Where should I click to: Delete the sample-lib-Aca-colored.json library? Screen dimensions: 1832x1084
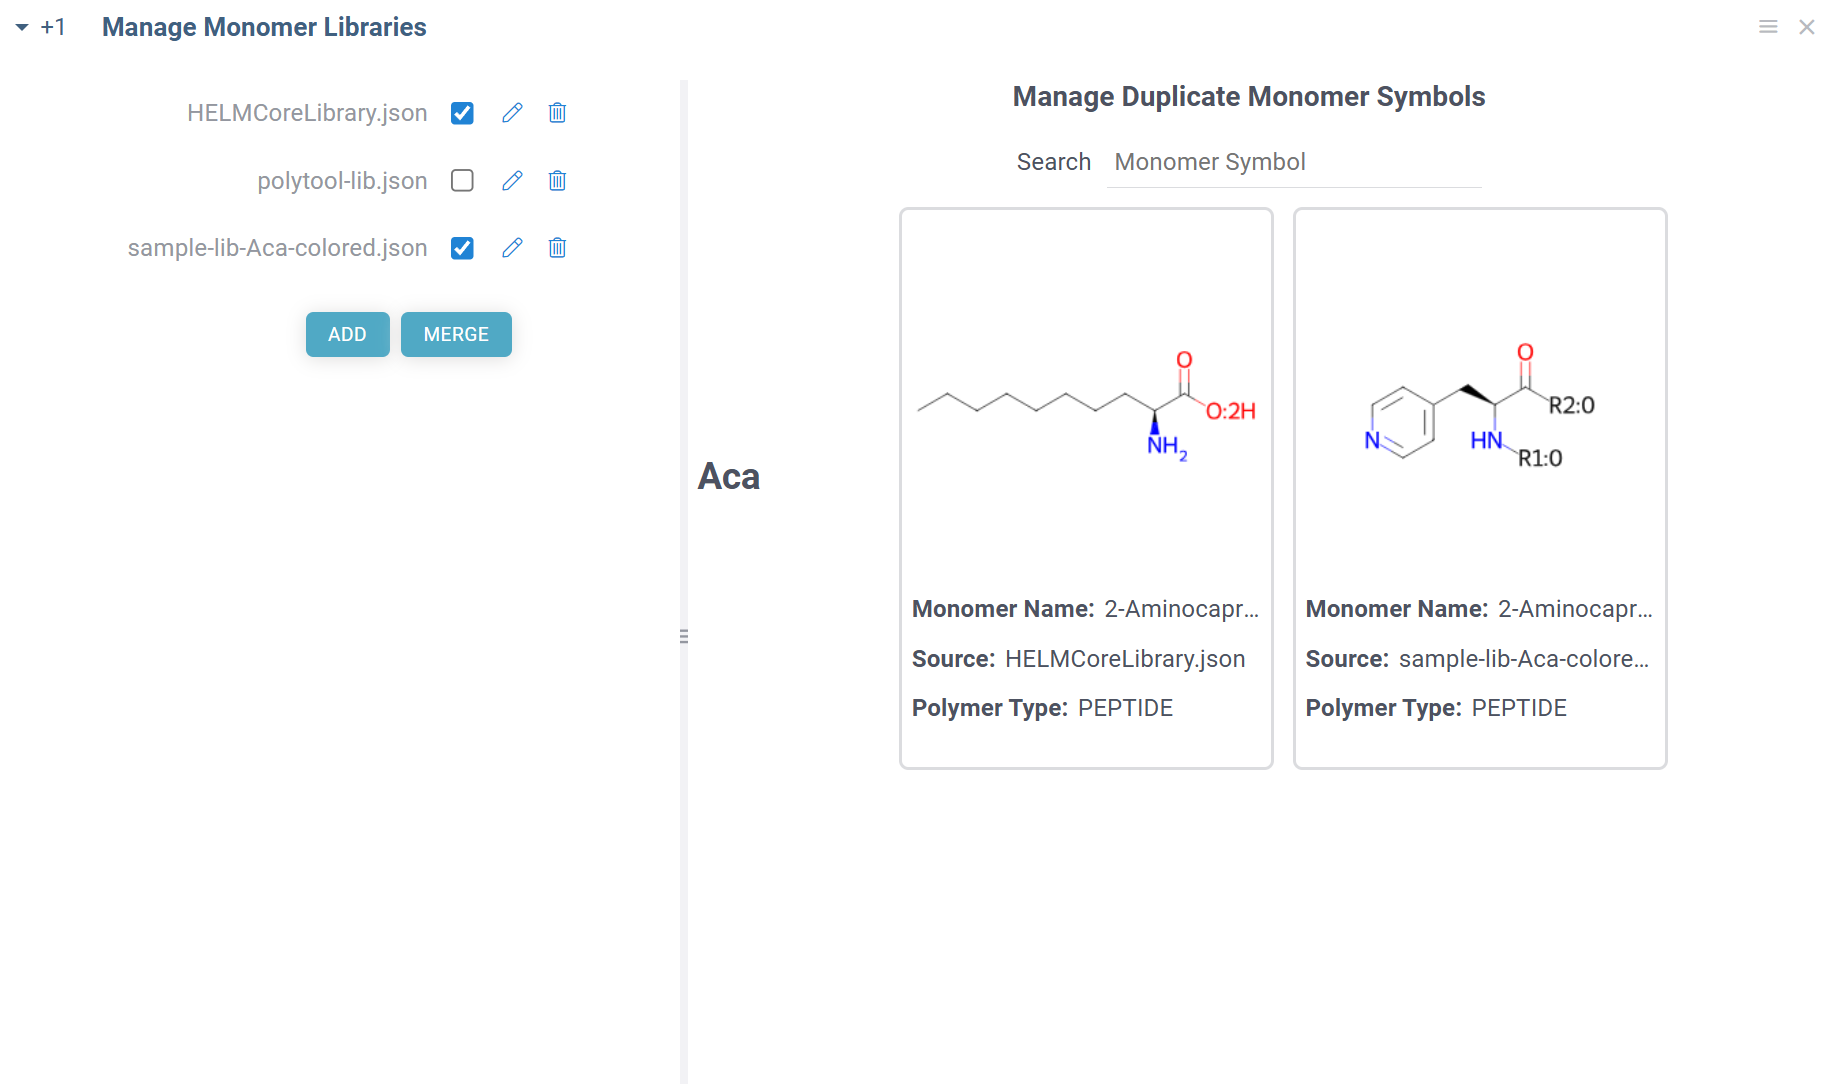[557, 247]
